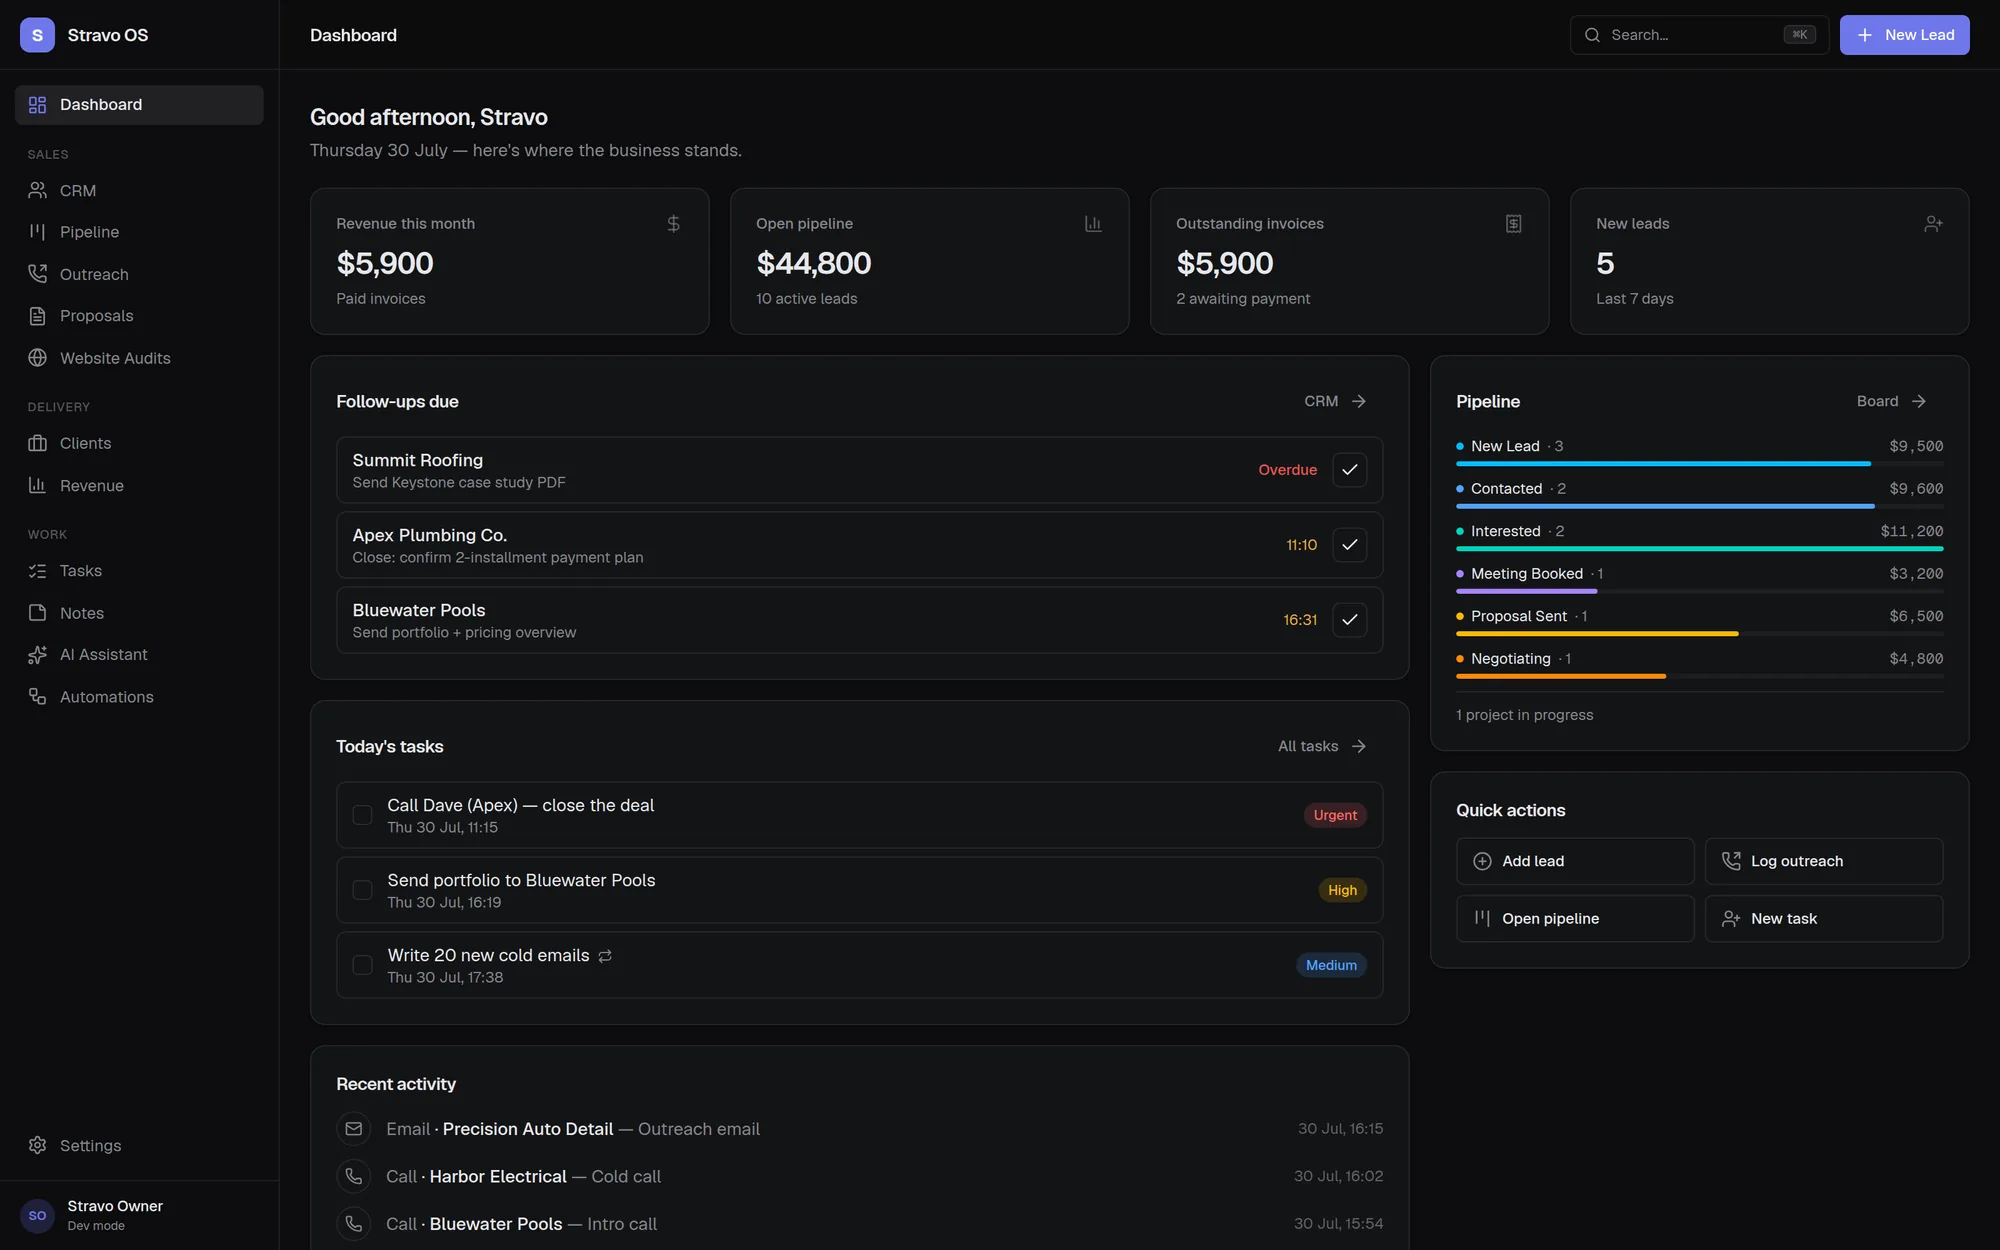This screenshot has width=2000, height=1250.
Task: Click the Settings gear icon
Action: coord(38,1145)
